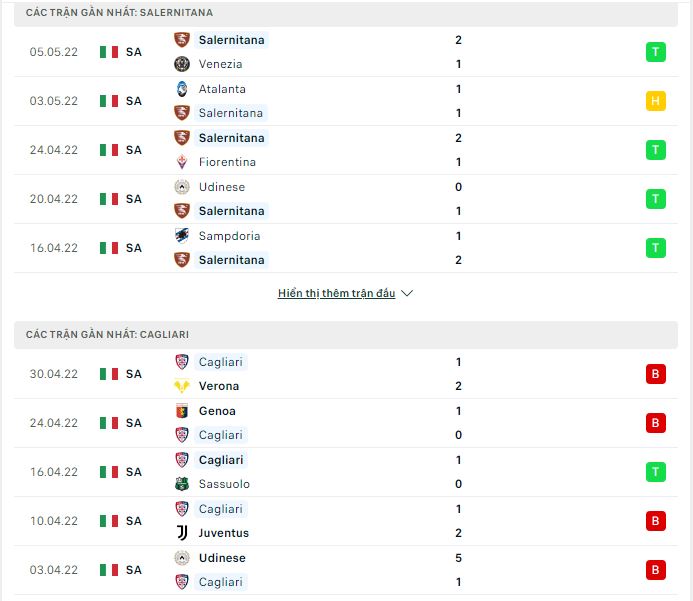This screenshot has width=693, height=601.
Task: Click the yellow H draw badge for Atalanta match
Action: pos(655,101)
